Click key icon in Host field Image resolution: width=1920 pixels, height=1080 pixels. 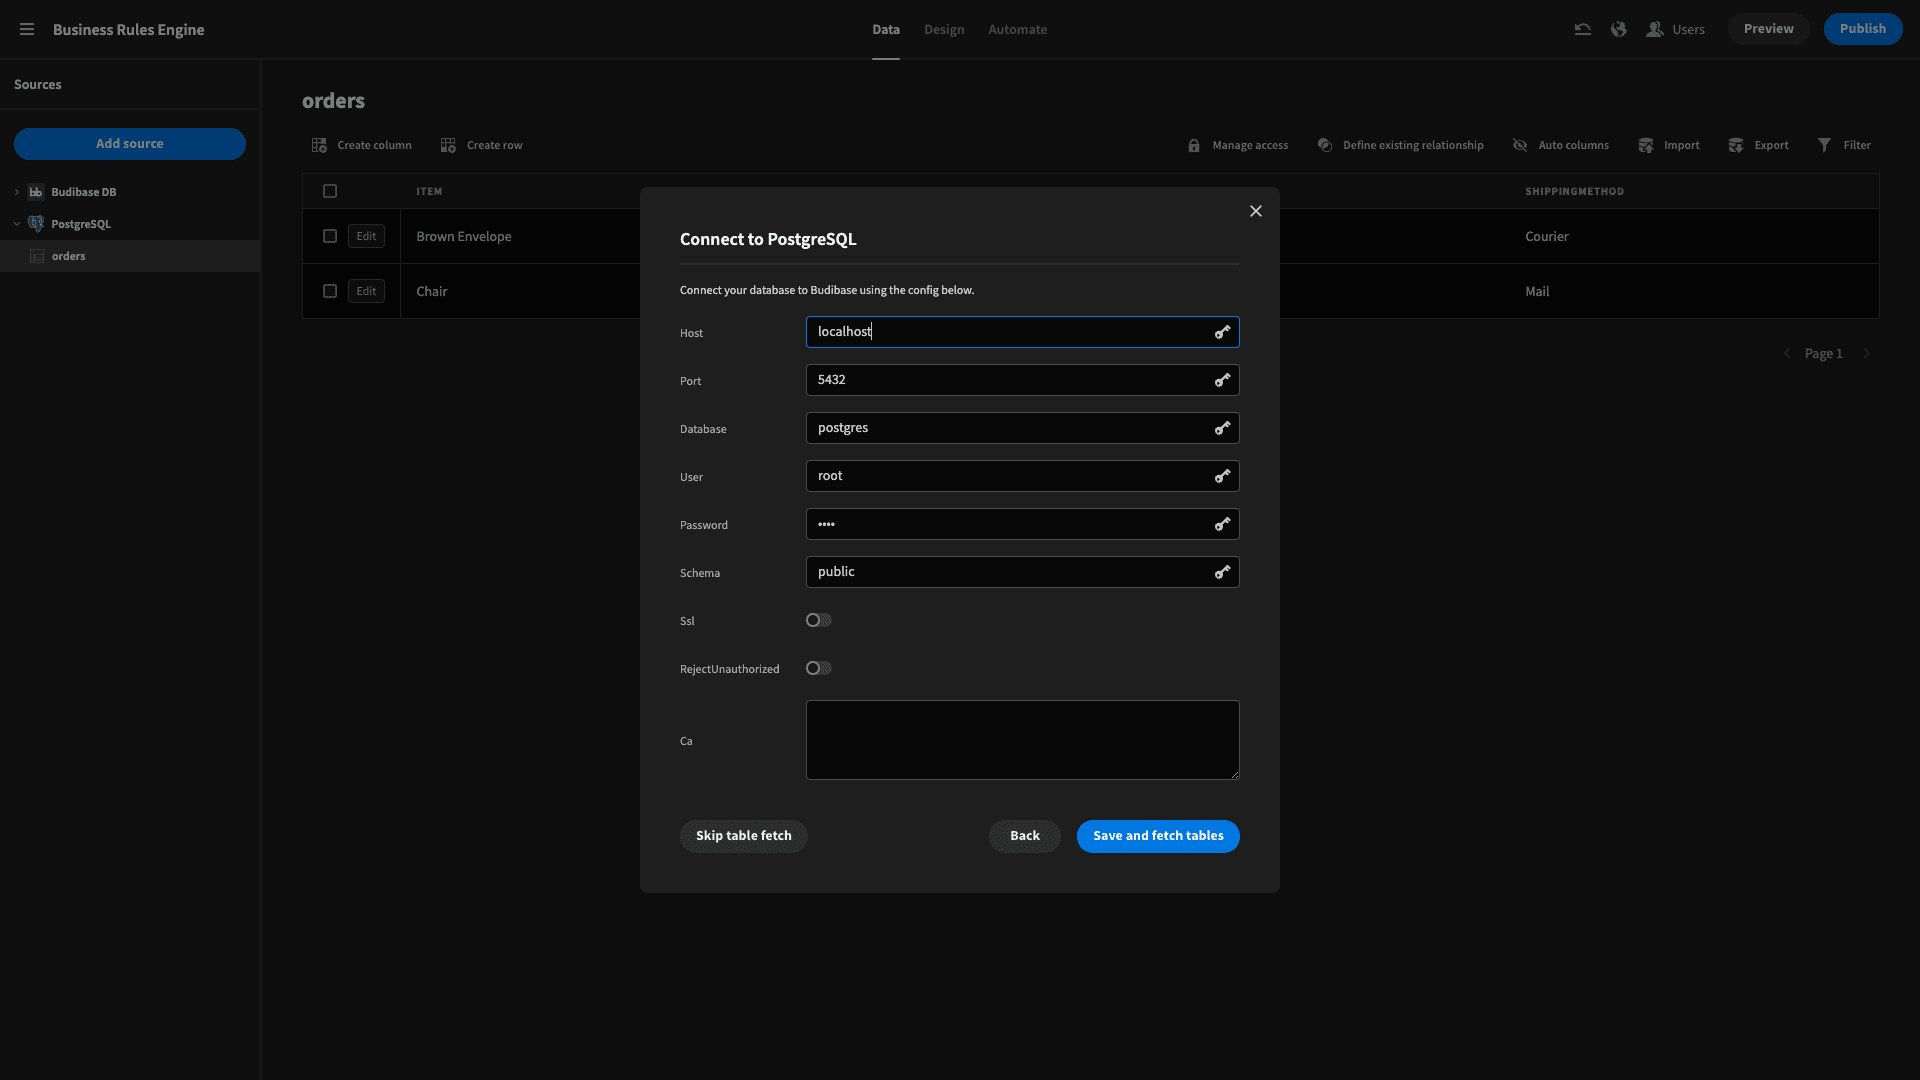point(1222,332)
